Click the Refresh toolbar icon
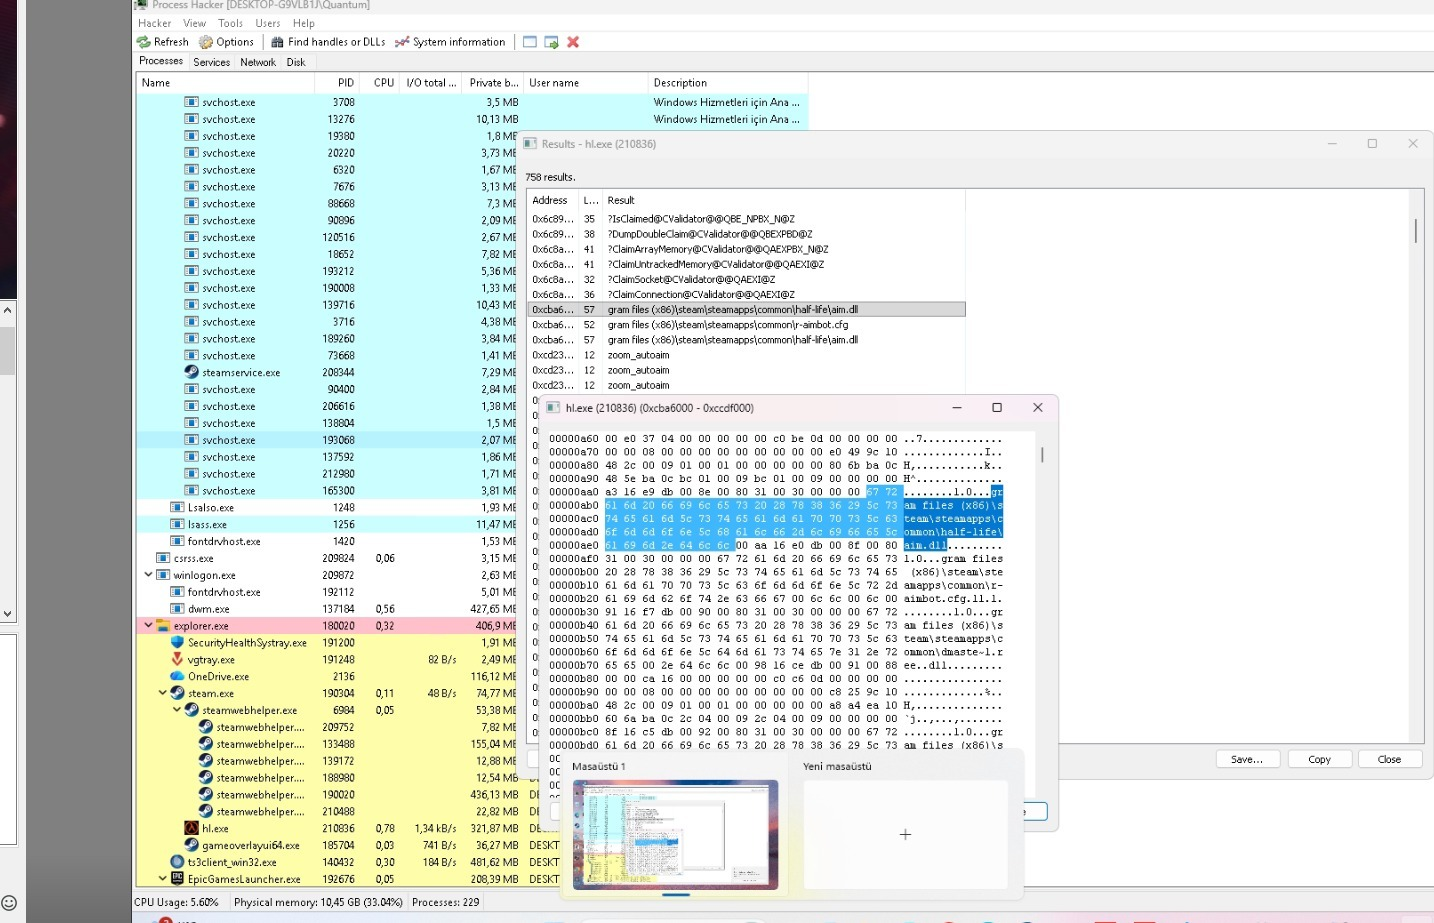 pos(144,42)
